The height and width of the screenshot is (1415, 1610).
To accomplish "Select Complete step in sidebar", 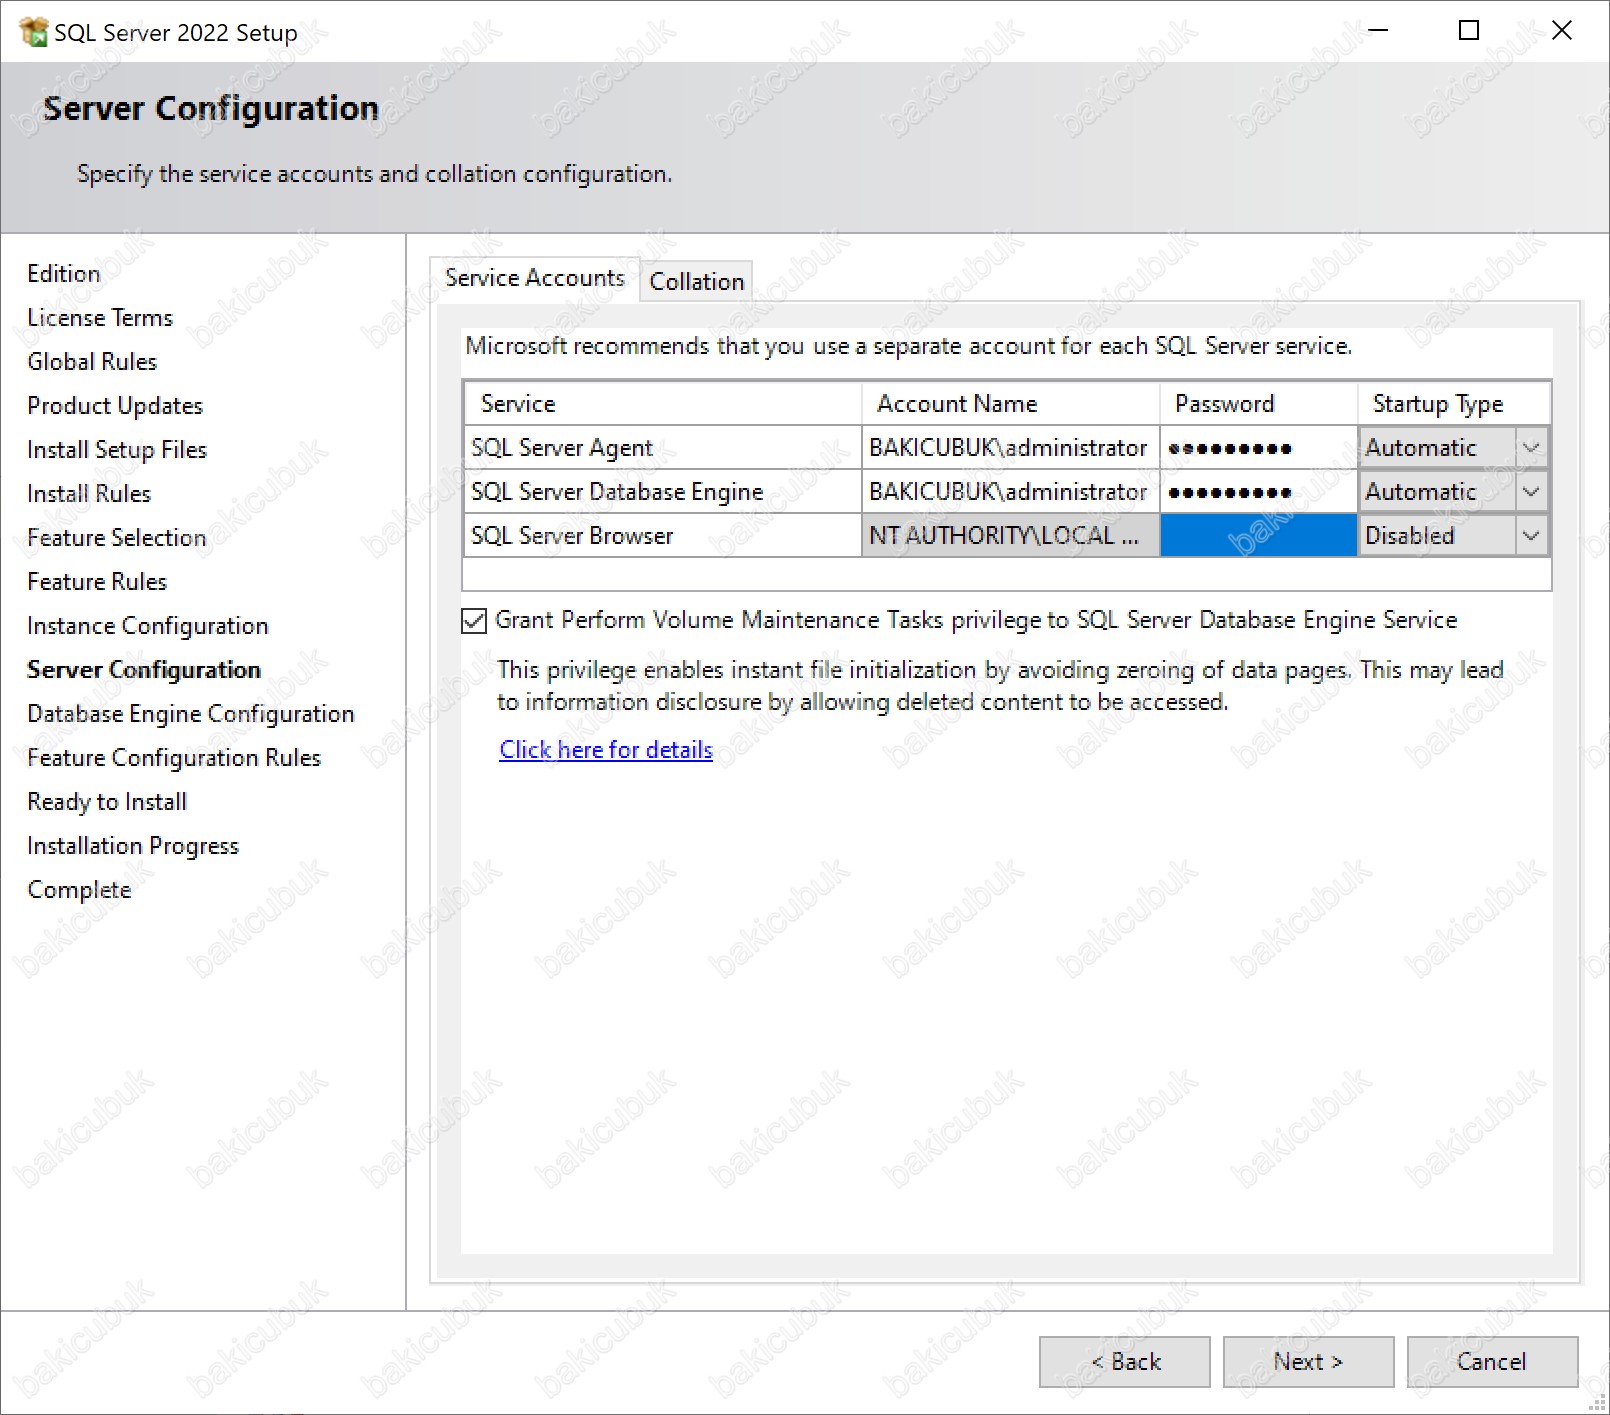I will [x=79, y=890].
